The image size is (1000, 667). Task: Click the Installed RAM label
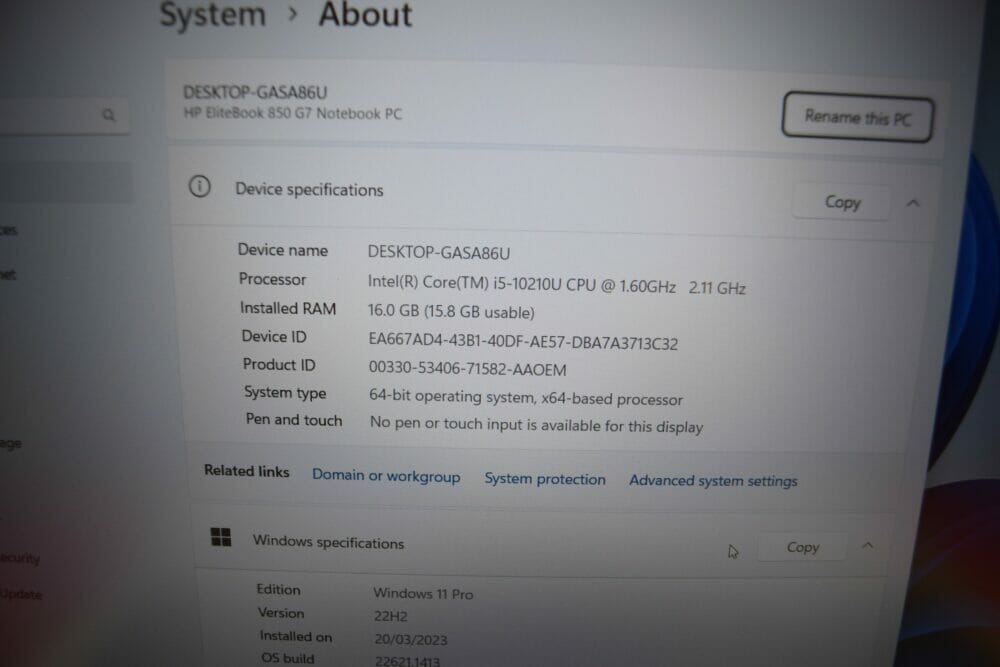click(x=288, y=308)
